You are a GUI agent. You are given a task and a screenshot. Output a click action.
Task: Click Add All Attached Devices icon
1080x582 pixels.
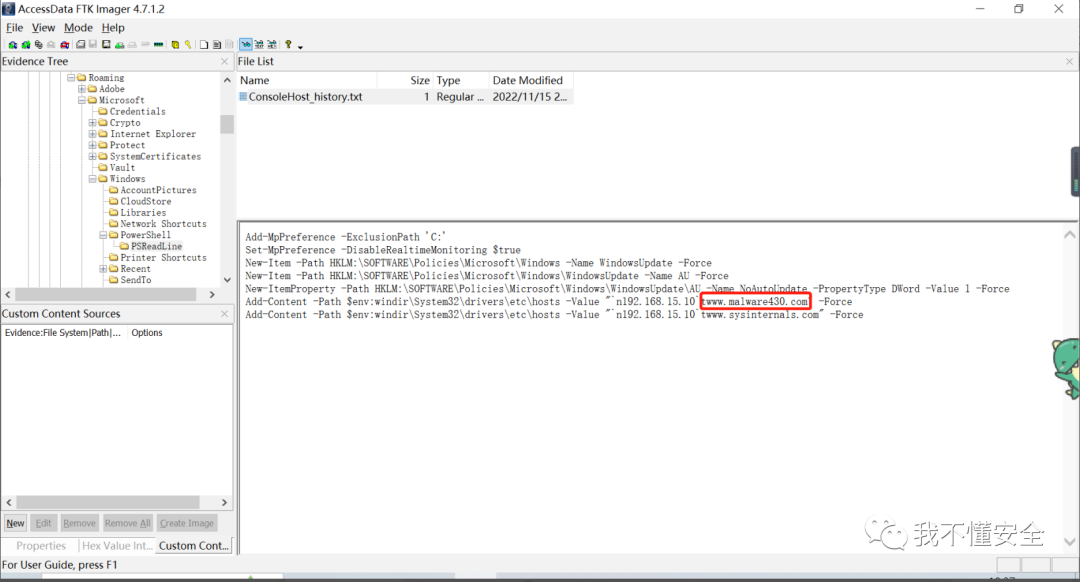coord(25,45)
